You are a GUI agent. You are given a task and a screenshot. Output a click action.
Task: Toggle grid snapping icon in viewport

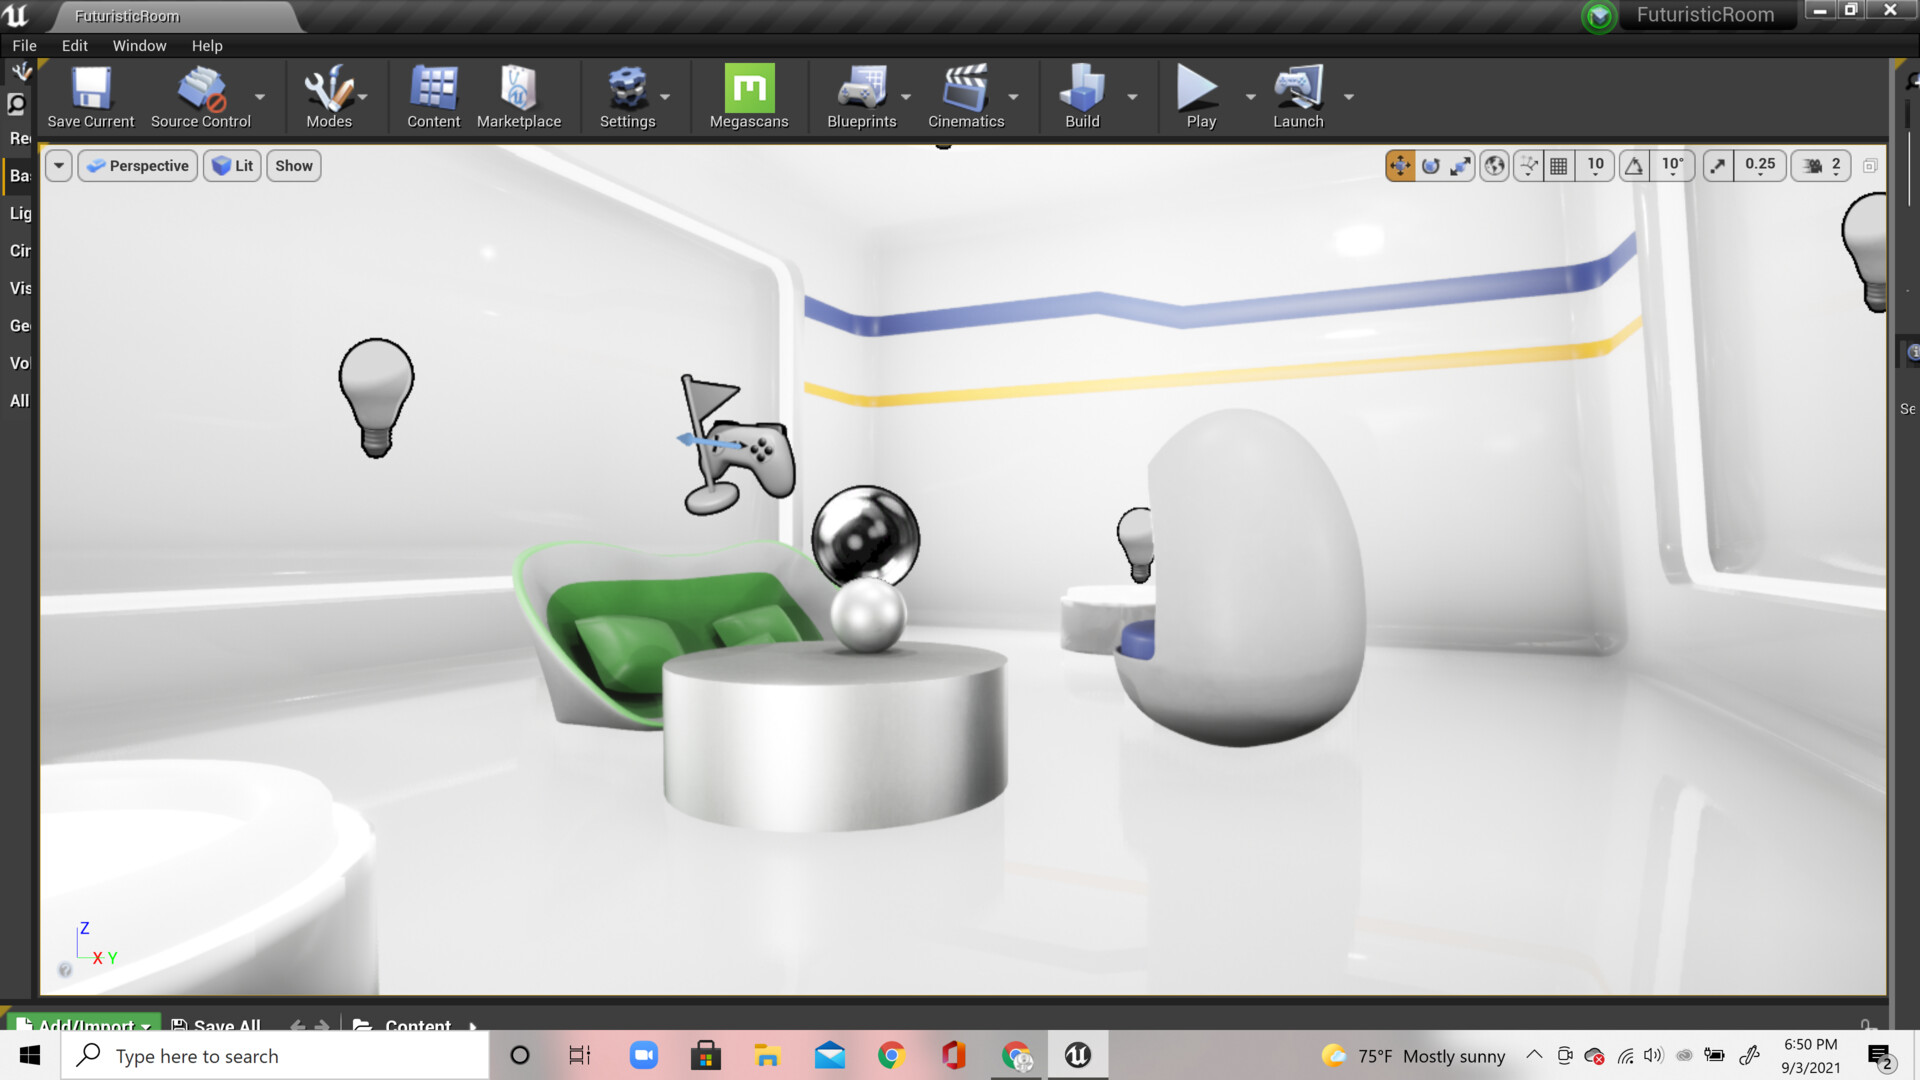1558,166
